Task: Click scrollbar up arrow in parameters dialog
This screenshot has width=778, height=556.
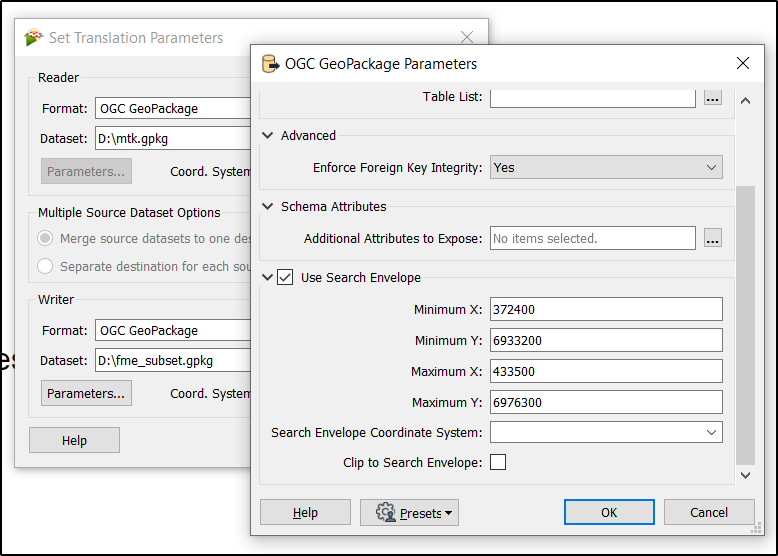Action: pyautogui.click(x=745, y=101)
